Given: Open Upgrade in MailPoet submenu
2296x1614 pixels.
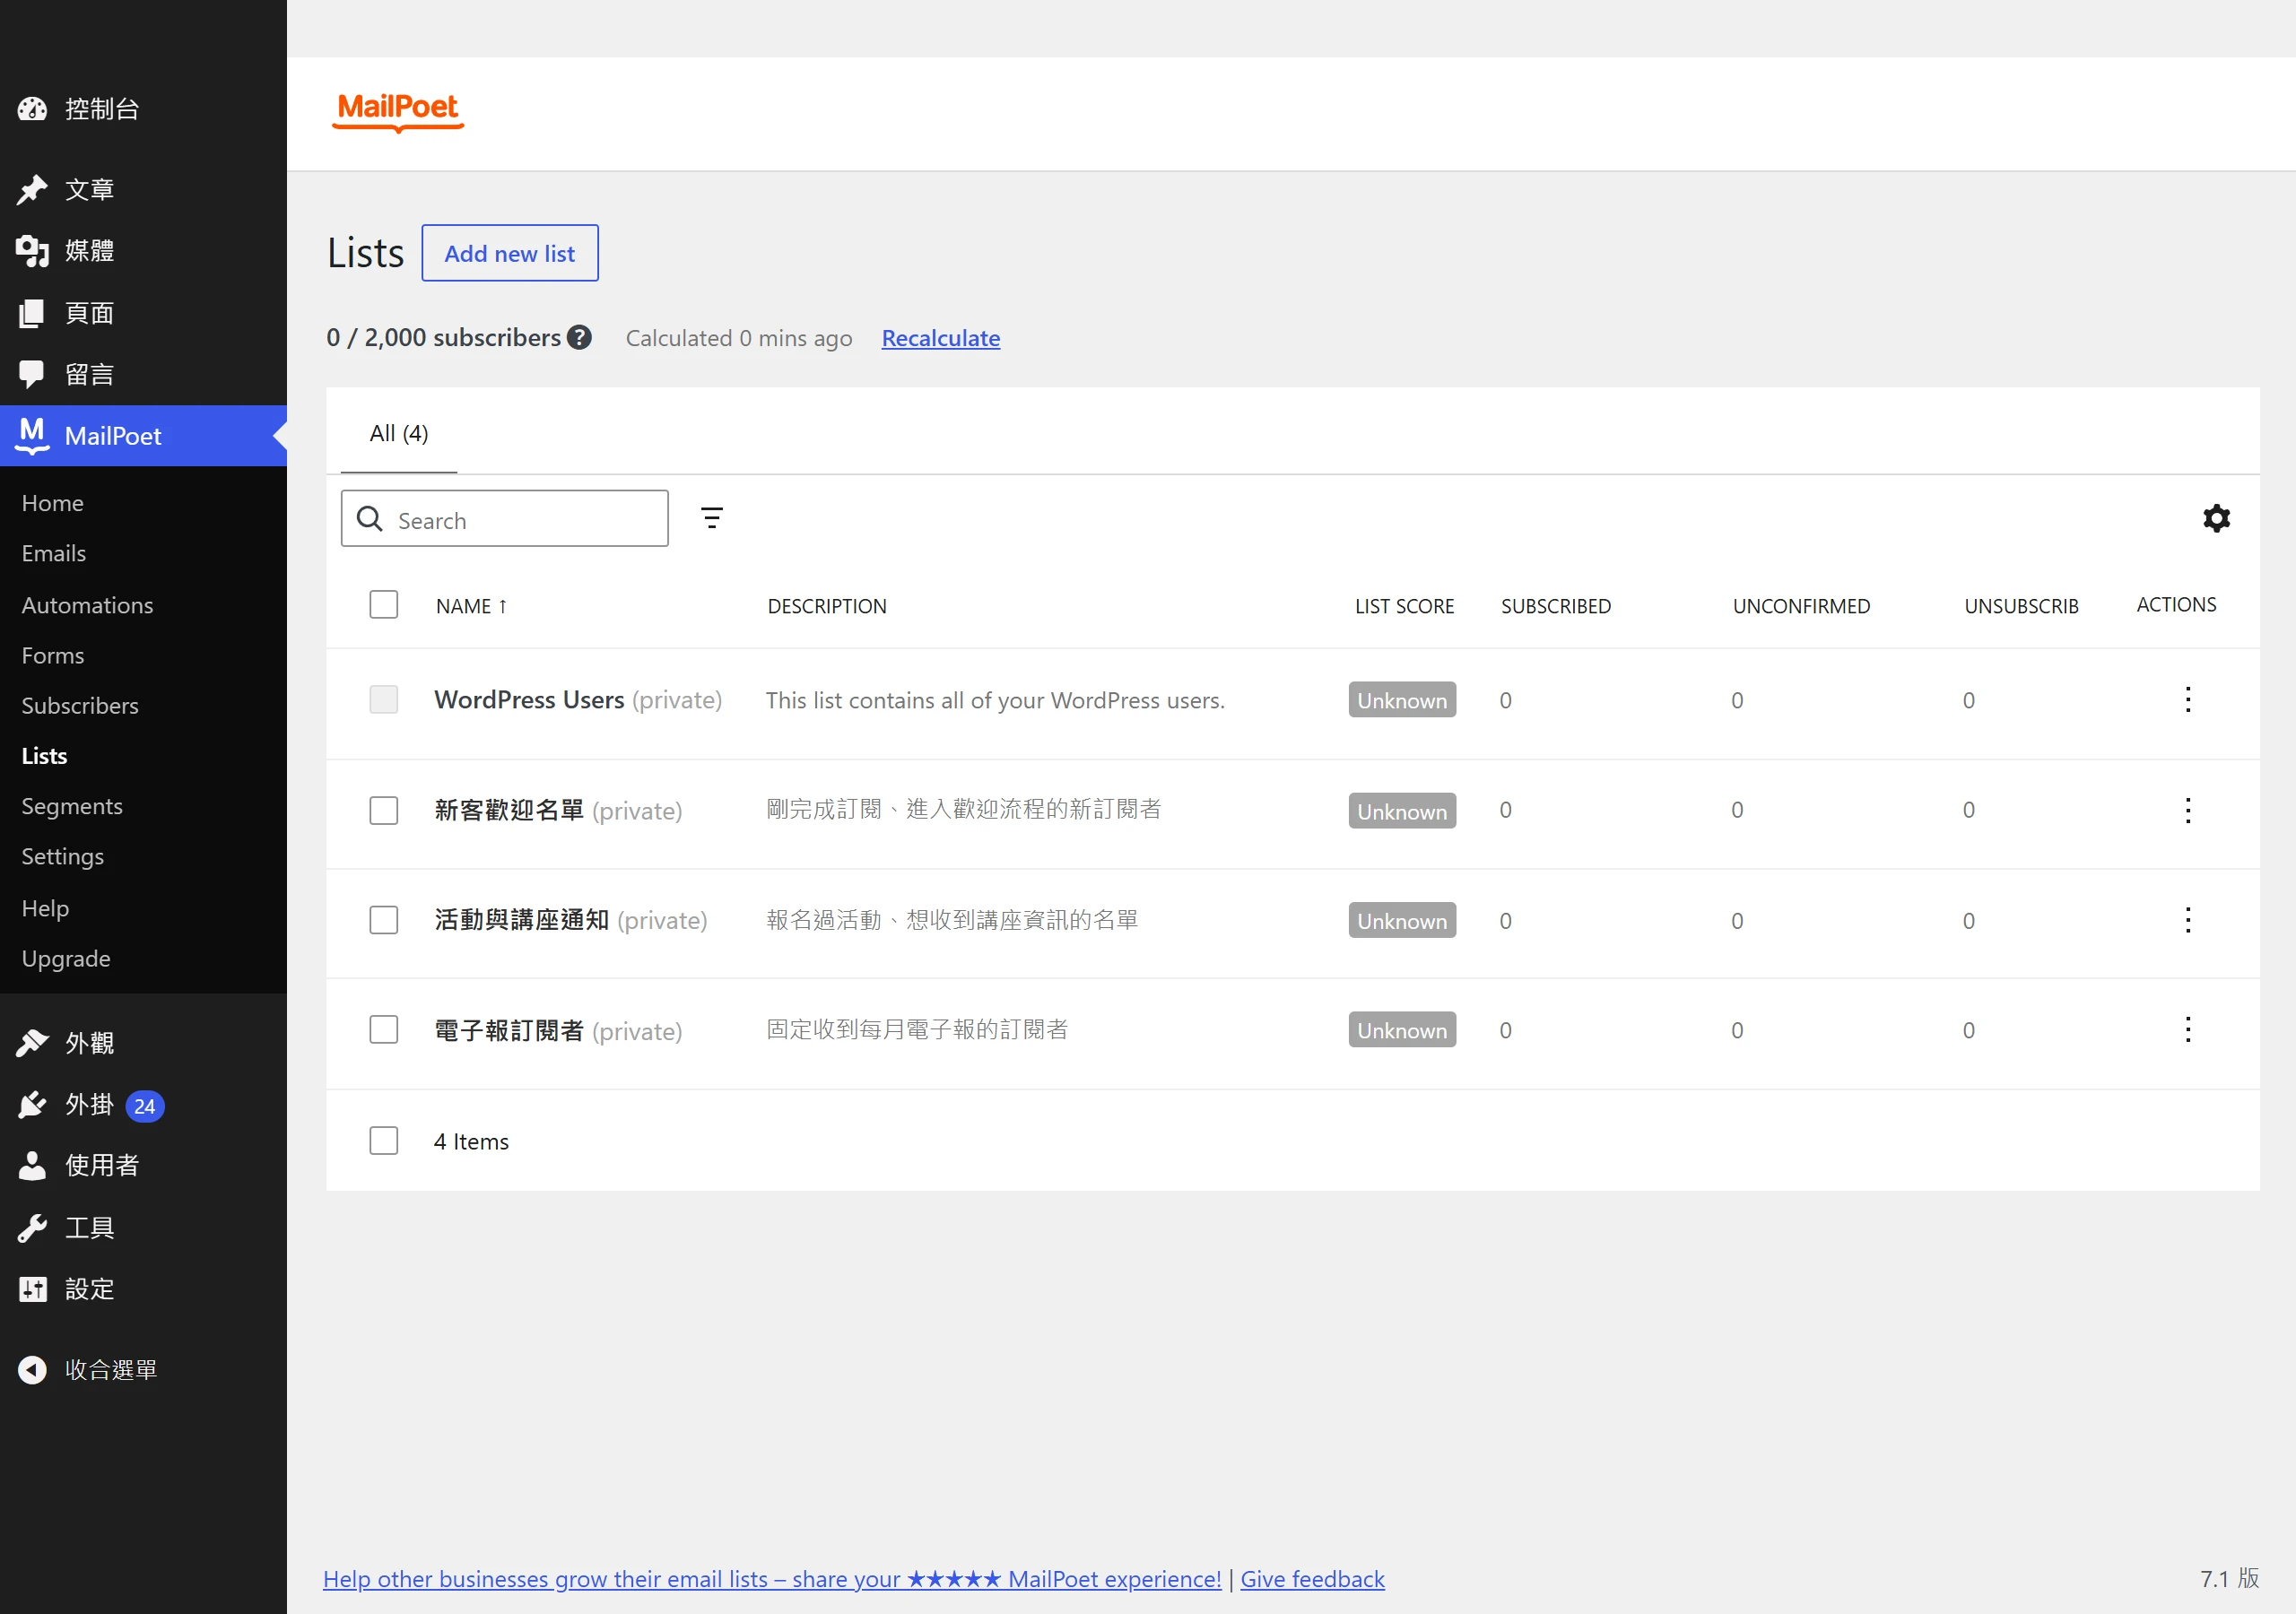Looking at the screenshot, I should 66,958.
